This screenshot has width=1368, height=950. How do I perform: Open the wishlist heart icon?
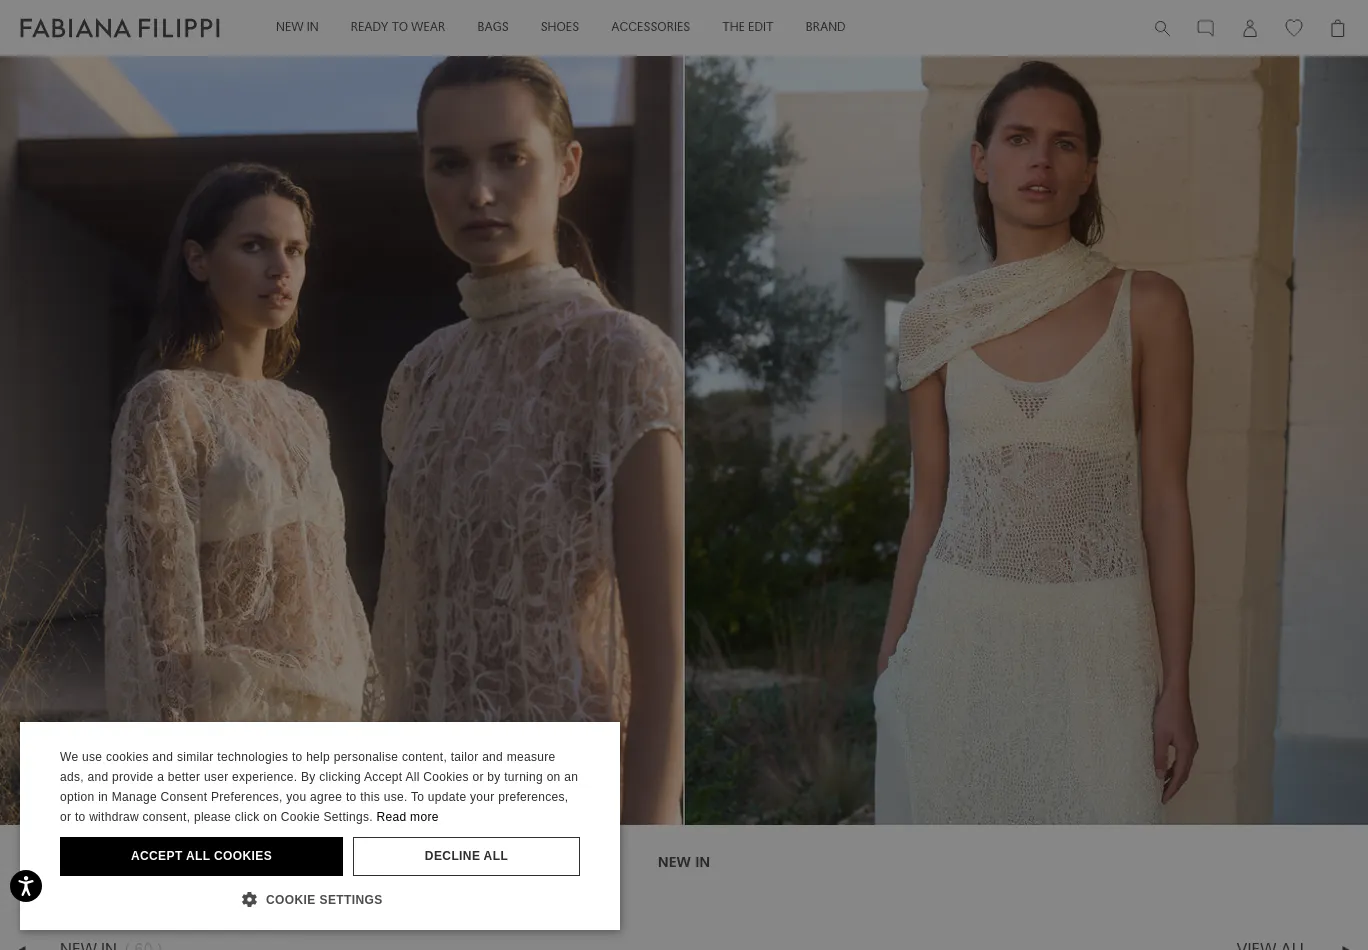[1294, 28]
